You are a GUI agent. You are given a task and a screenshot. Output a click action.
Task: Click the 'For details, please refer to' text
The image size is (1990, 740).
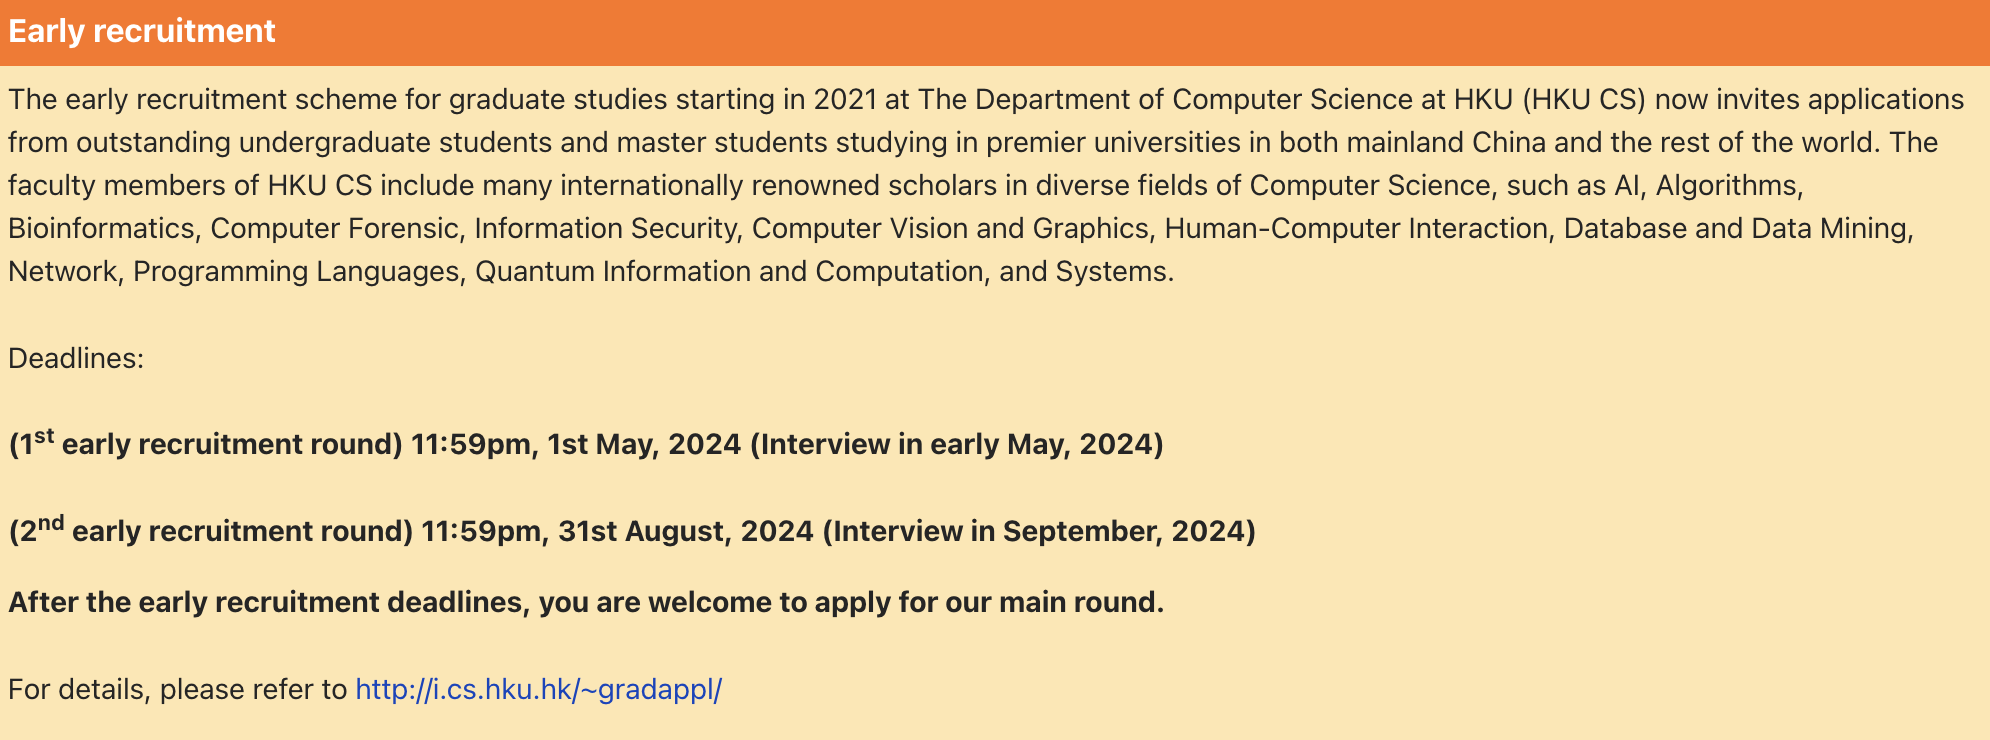point(178,689)
